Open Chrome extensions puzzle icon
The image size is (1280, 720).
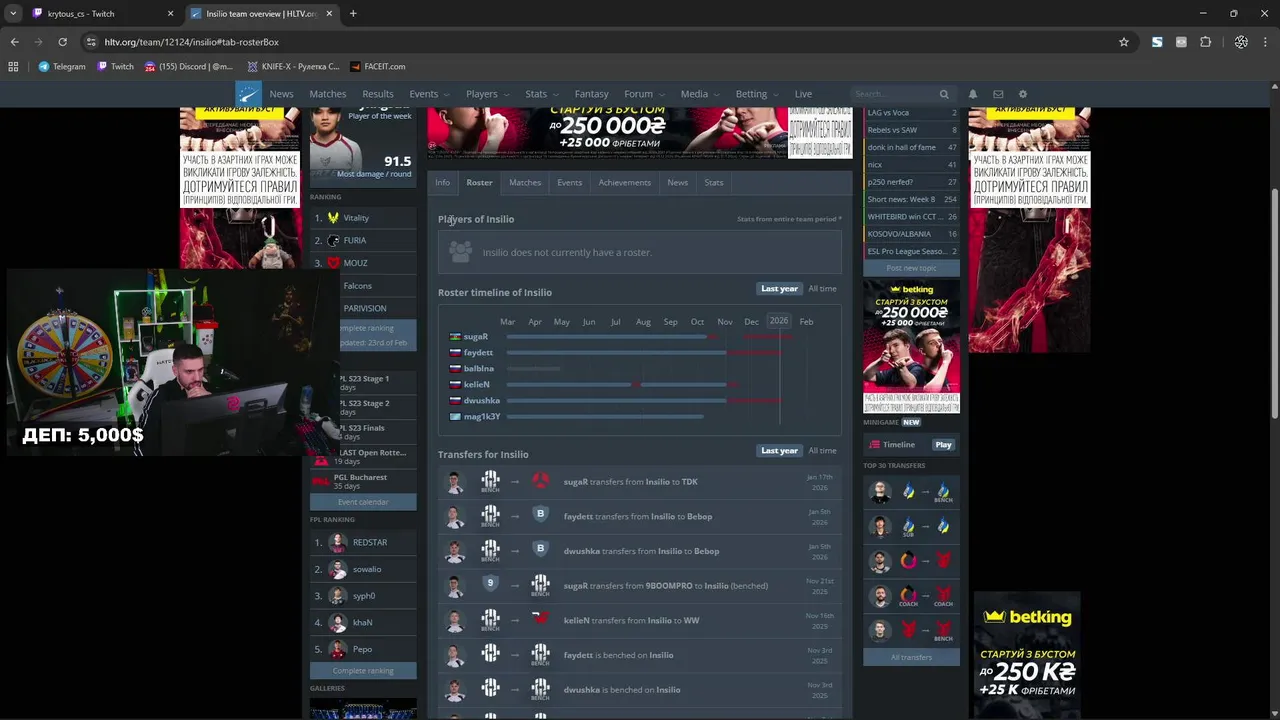click(1206, 42)
